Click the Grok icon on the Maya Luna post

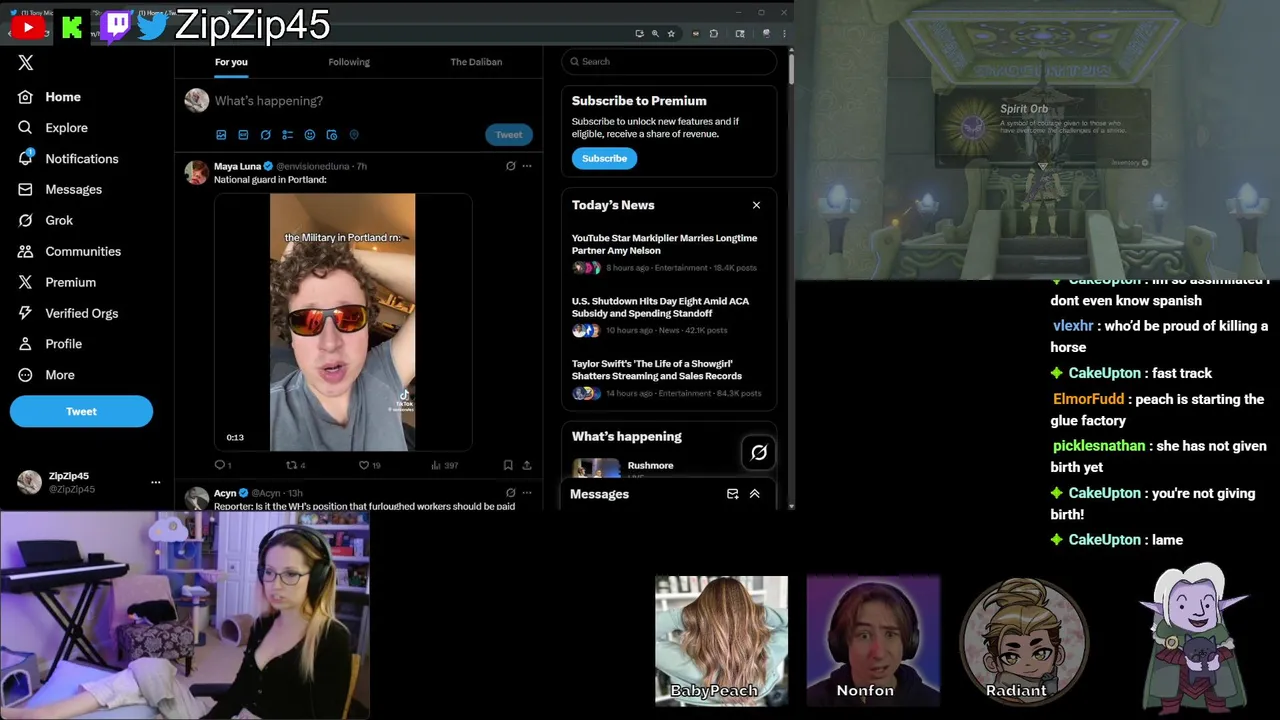tap(510, 166)
